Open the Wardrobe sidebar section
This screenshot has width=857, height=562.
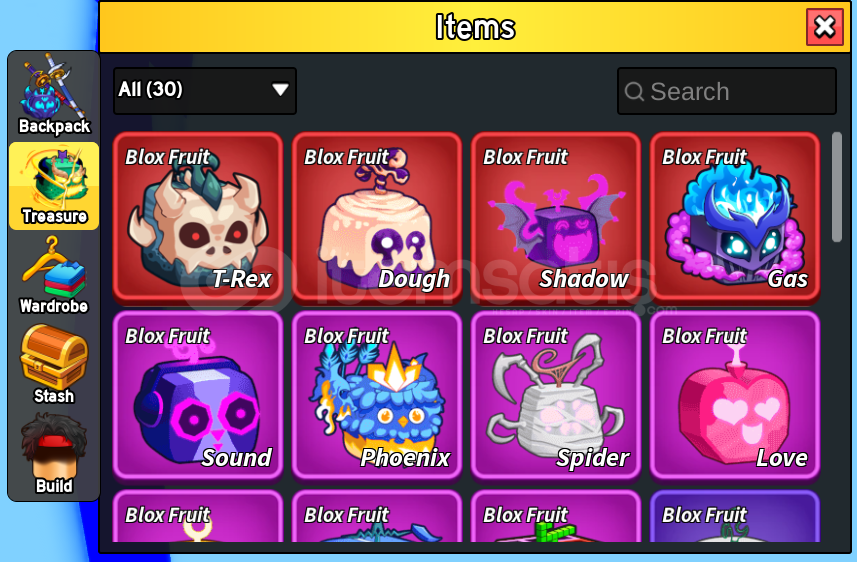(x=54, y=276)
